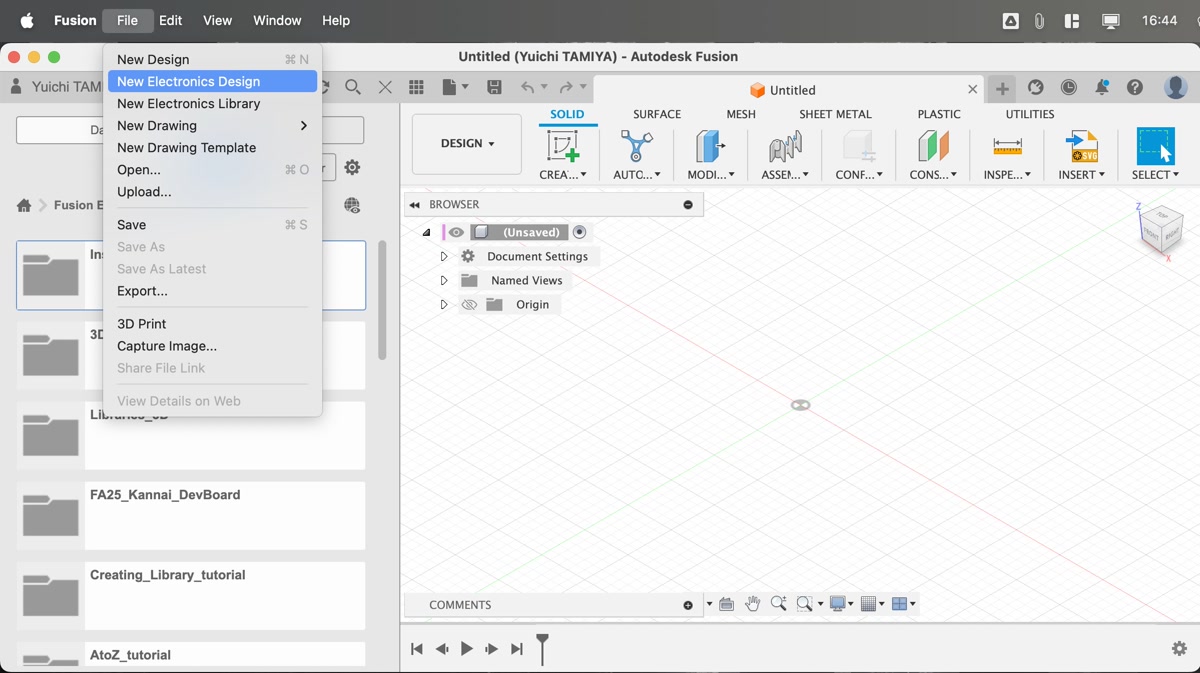This screenshot has height=673, width=1200.
Task: Click the Configure tool icon
Action: [x=858, y=147]
